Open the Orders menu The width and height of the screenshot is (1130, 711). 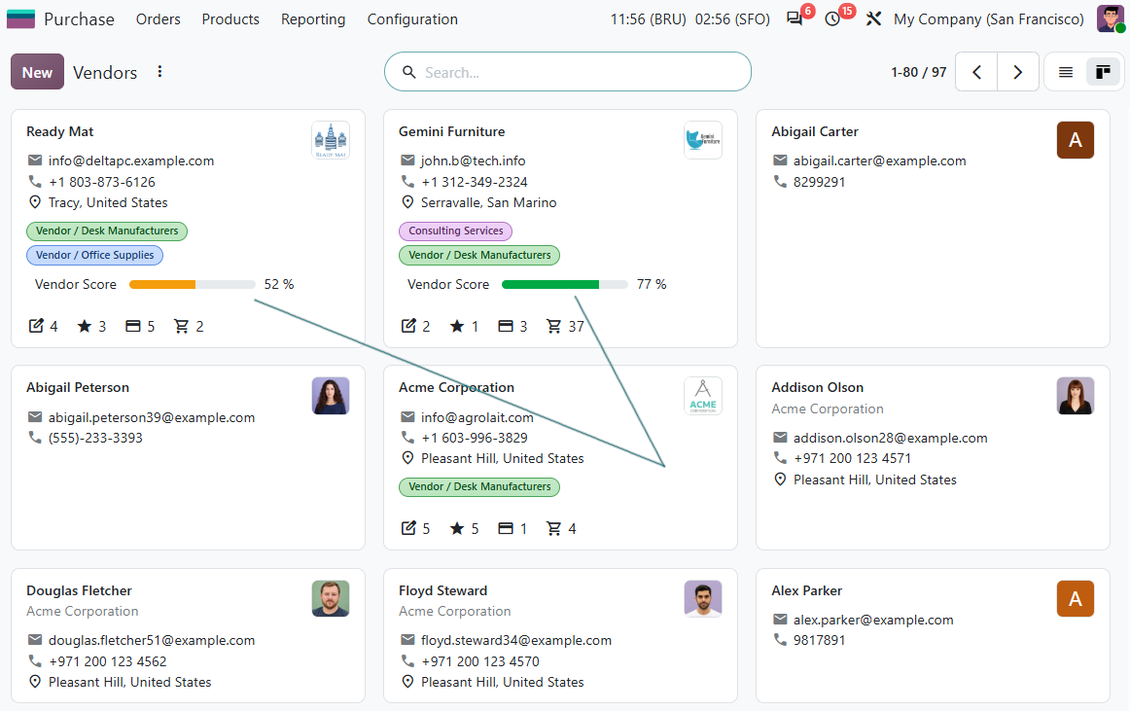(158, 19)
